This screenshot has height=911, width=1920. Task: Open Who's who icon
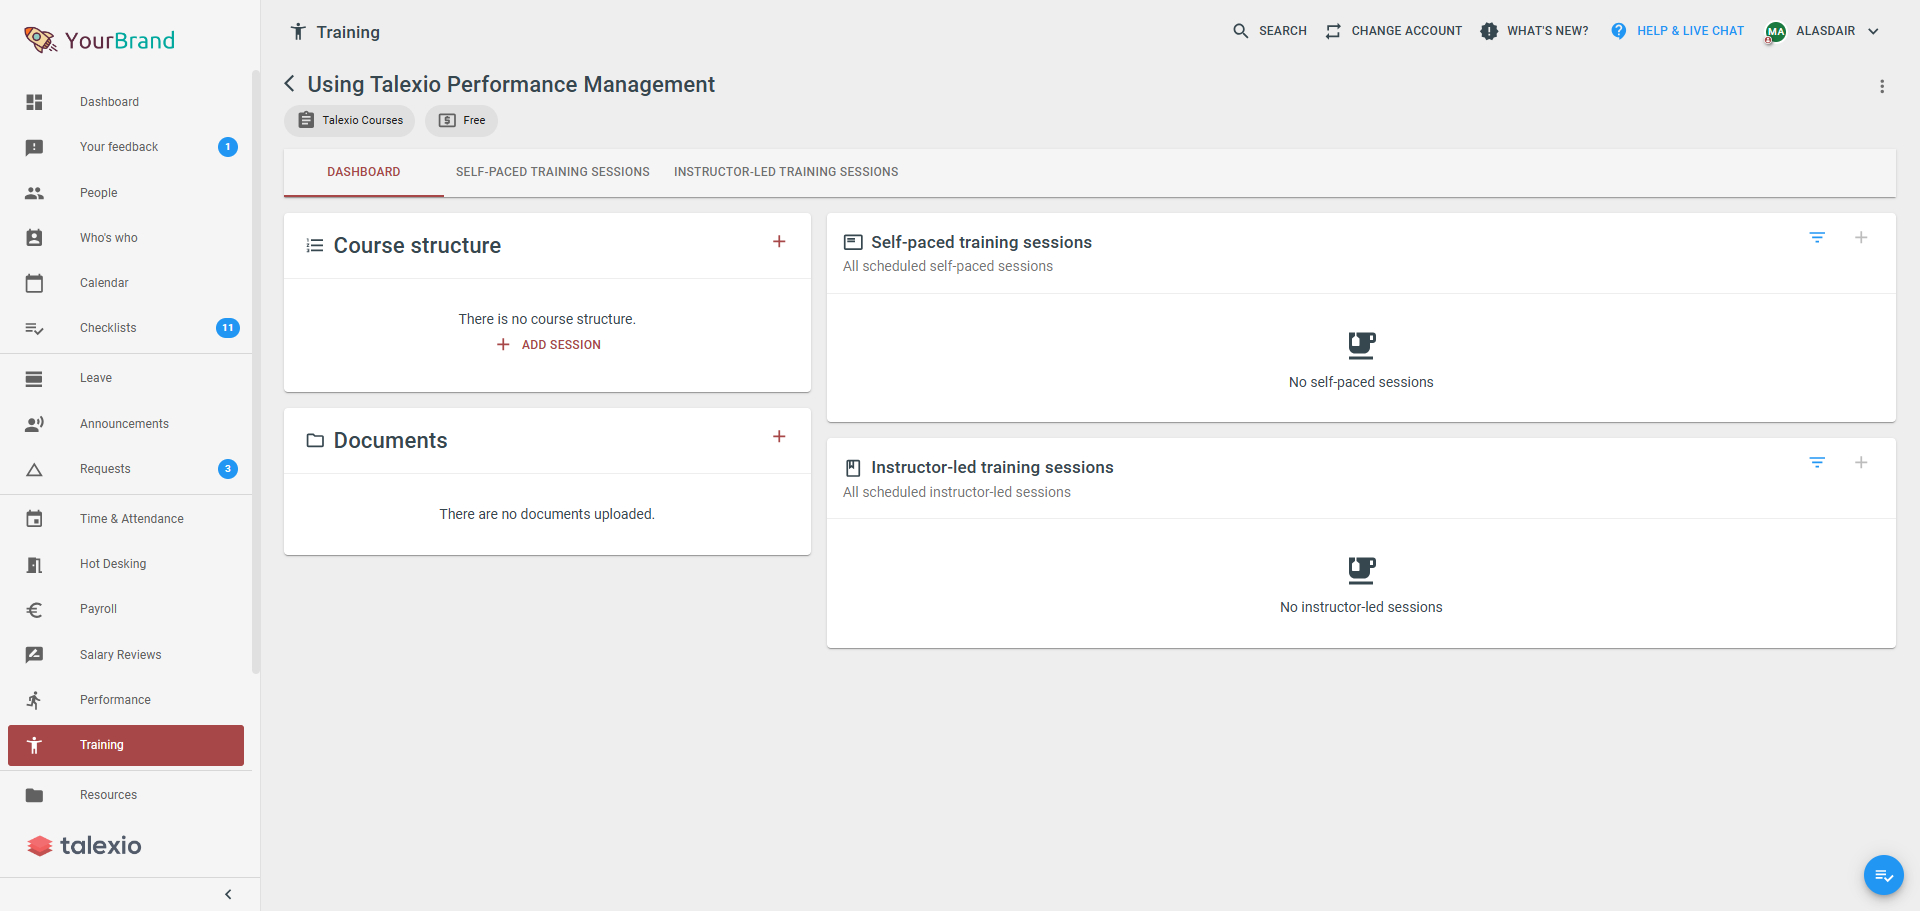(34, 238)
